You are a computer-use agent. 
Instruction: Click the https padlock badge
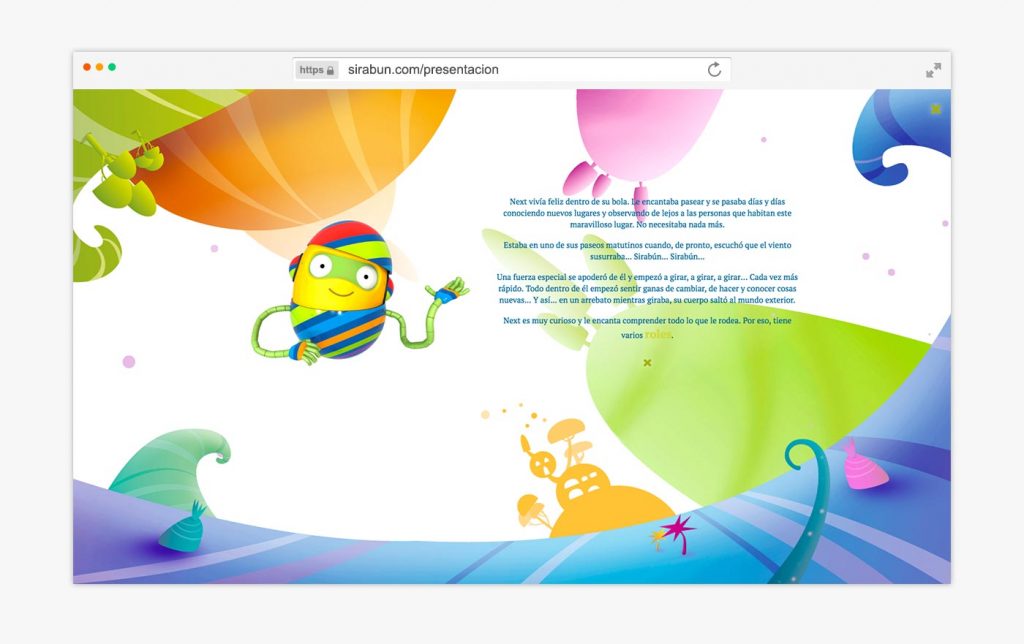[317, 70]
